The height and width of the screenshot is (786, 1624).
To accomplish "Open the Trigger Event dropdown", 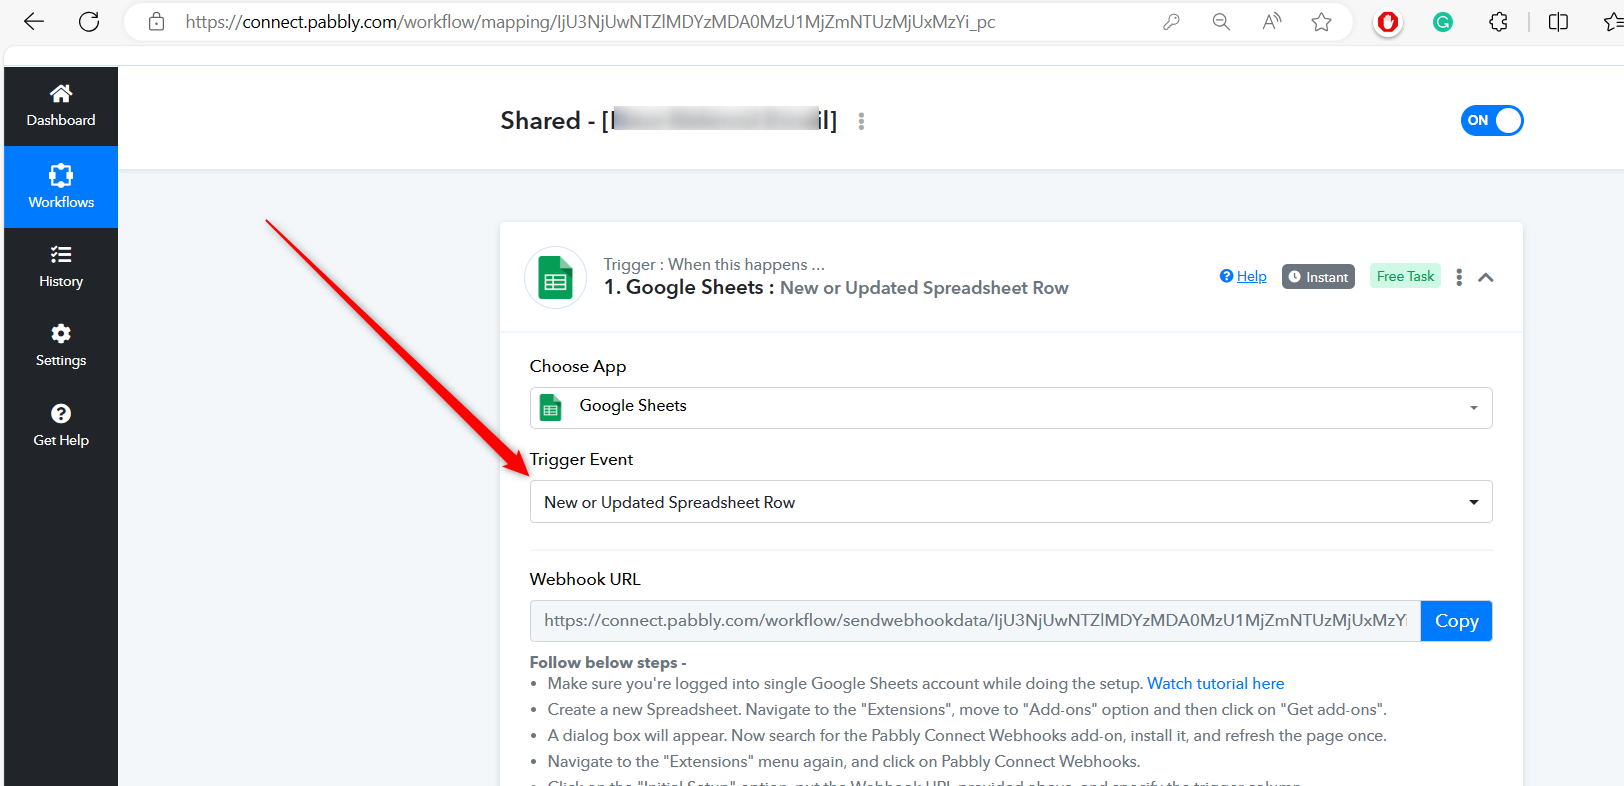I will click(x=1010, y=502).
